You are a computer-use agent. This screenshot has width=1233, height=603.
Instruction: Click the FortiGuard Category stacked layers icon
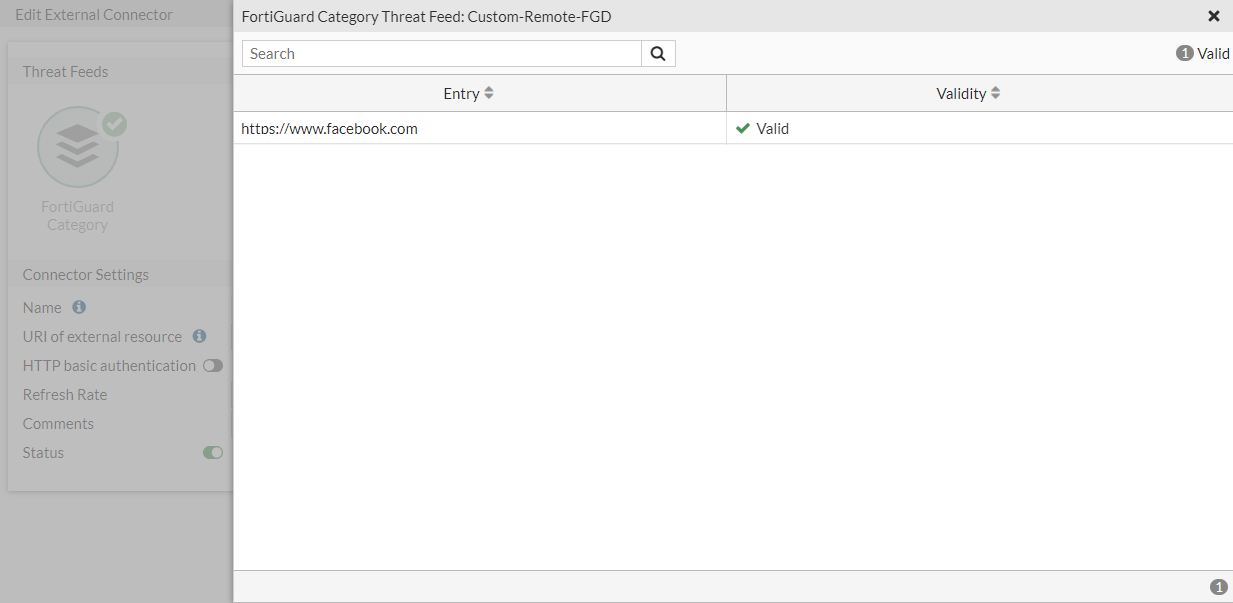tap(77, 147)
